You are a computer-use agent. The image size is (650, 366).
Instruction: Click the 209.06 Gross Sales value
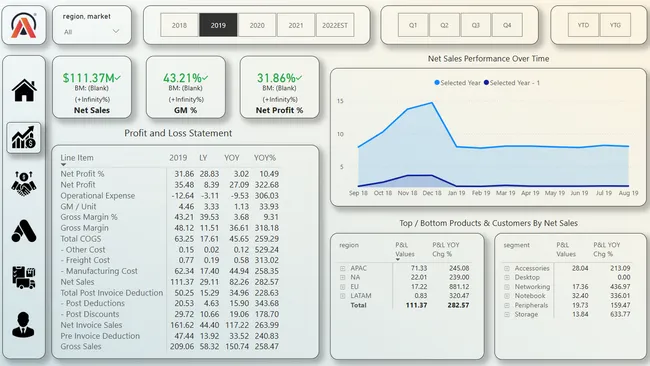click(182, 347)
